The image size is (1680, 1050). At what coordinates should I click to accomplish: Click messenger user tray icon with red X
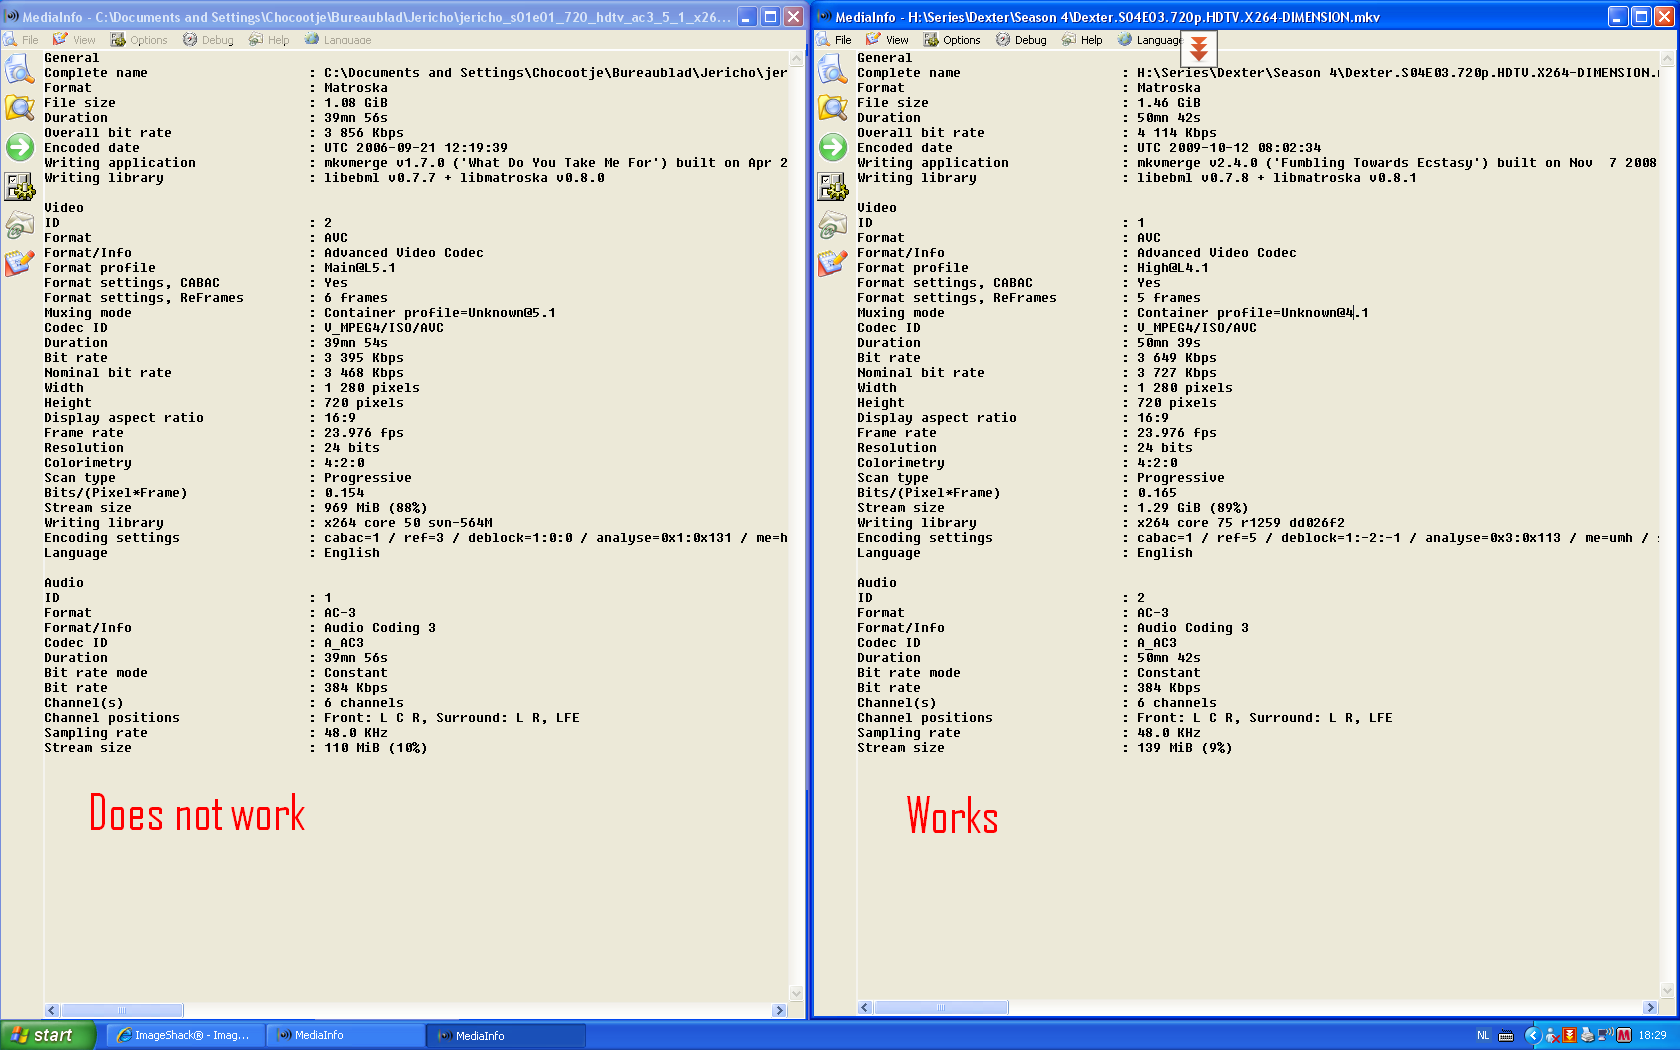coord(1553,1035)
